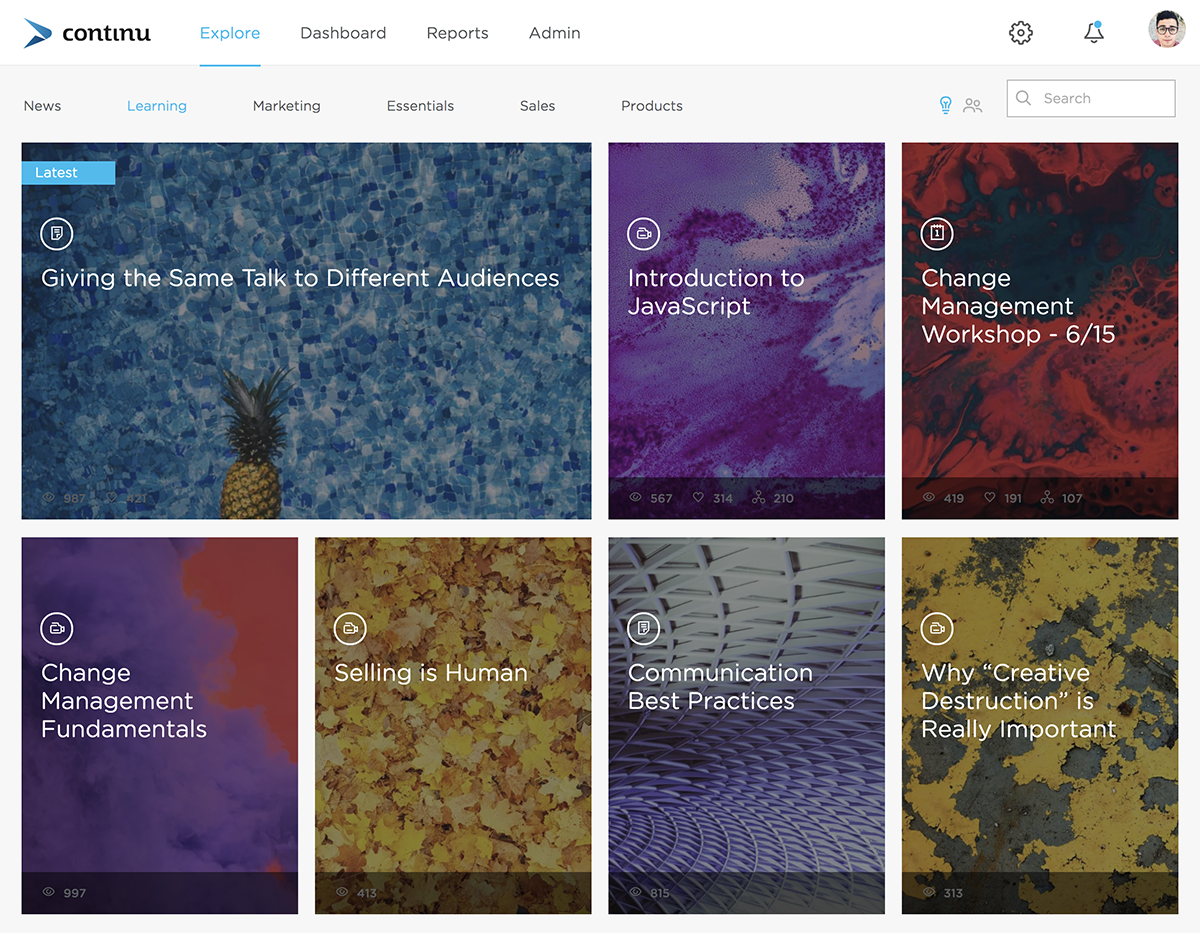Image resolution: width=1200 pixels, height=933 pixels.
Task: Select the lightbulb learning view icon
Action: 945,105
